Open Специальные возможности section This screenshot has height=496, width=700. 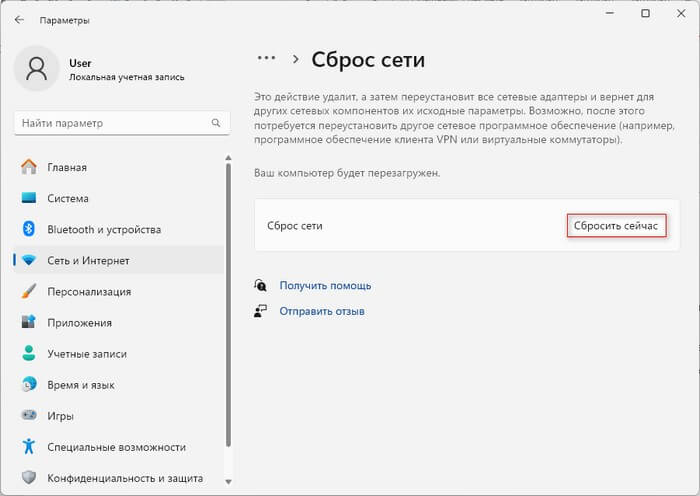coord(116,446)
